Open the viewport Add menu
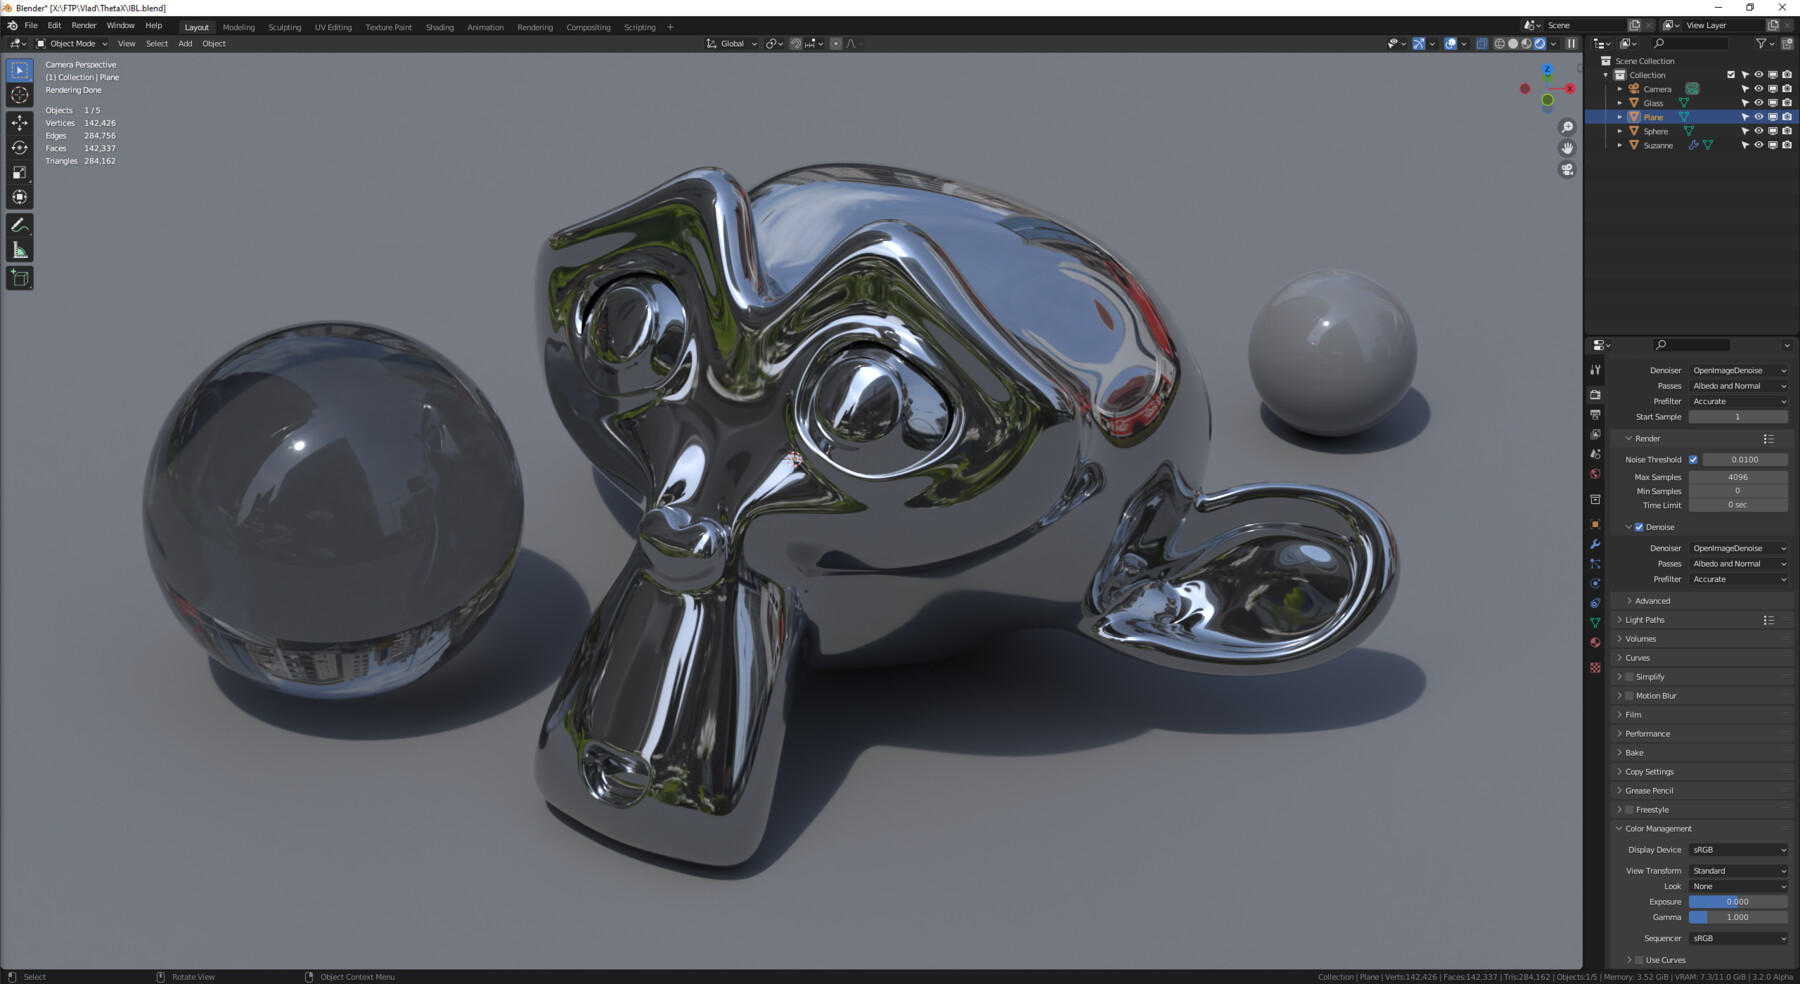The width and height of the screenshot is (1800, 984). coord(185,43)
